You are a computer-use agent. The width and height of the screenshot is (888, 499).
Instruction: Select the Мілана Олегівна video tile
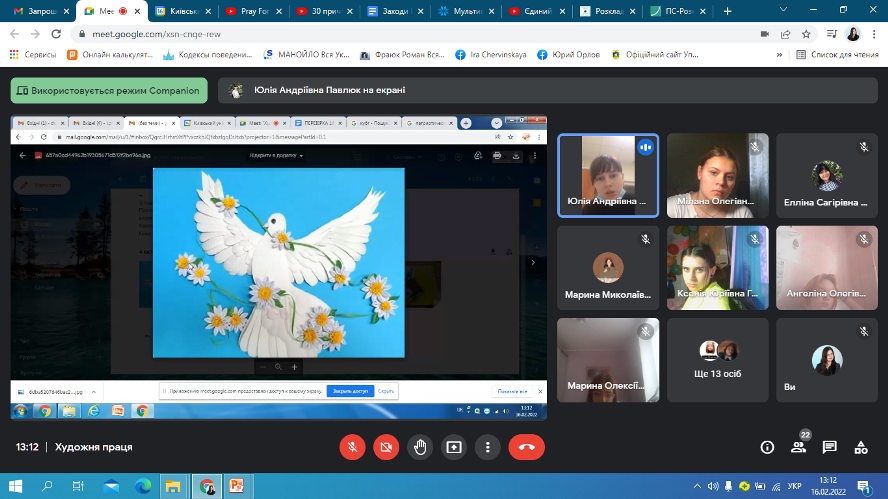tap(718, 176)
